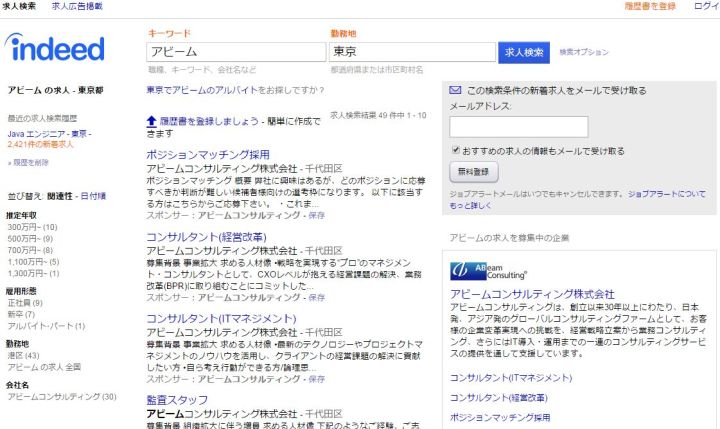Open 東京でアビームのアルバイト link
The width and height of the screenshot is (720, 429).
coord(202,90)
